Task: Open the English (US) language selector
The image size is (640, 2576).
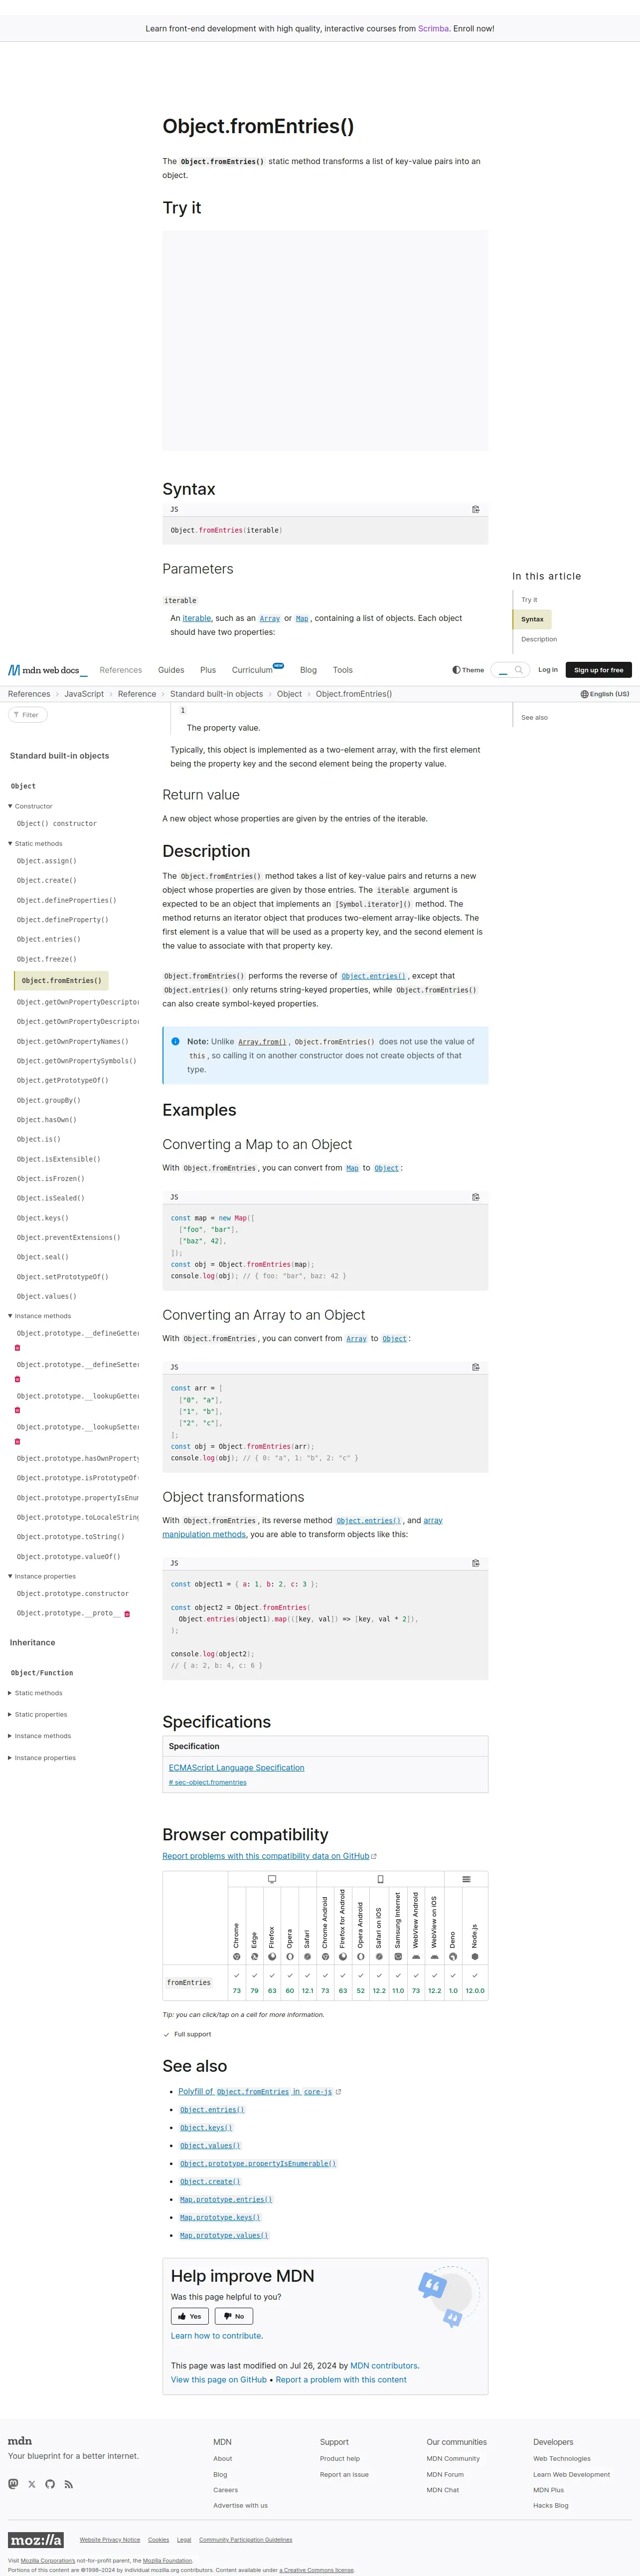Action: [x=605, y=694]
